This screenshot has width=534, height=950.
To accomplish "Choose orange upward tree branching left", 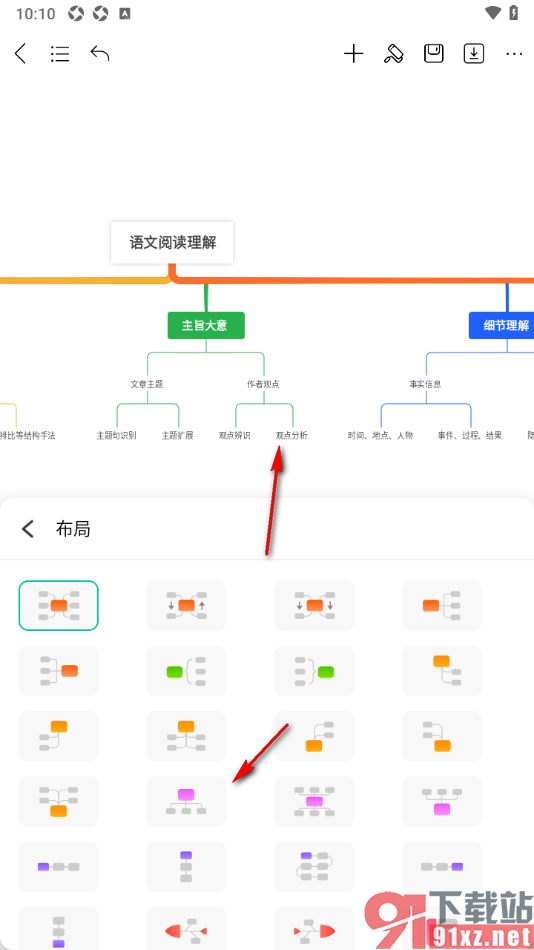I will [442, 736].
